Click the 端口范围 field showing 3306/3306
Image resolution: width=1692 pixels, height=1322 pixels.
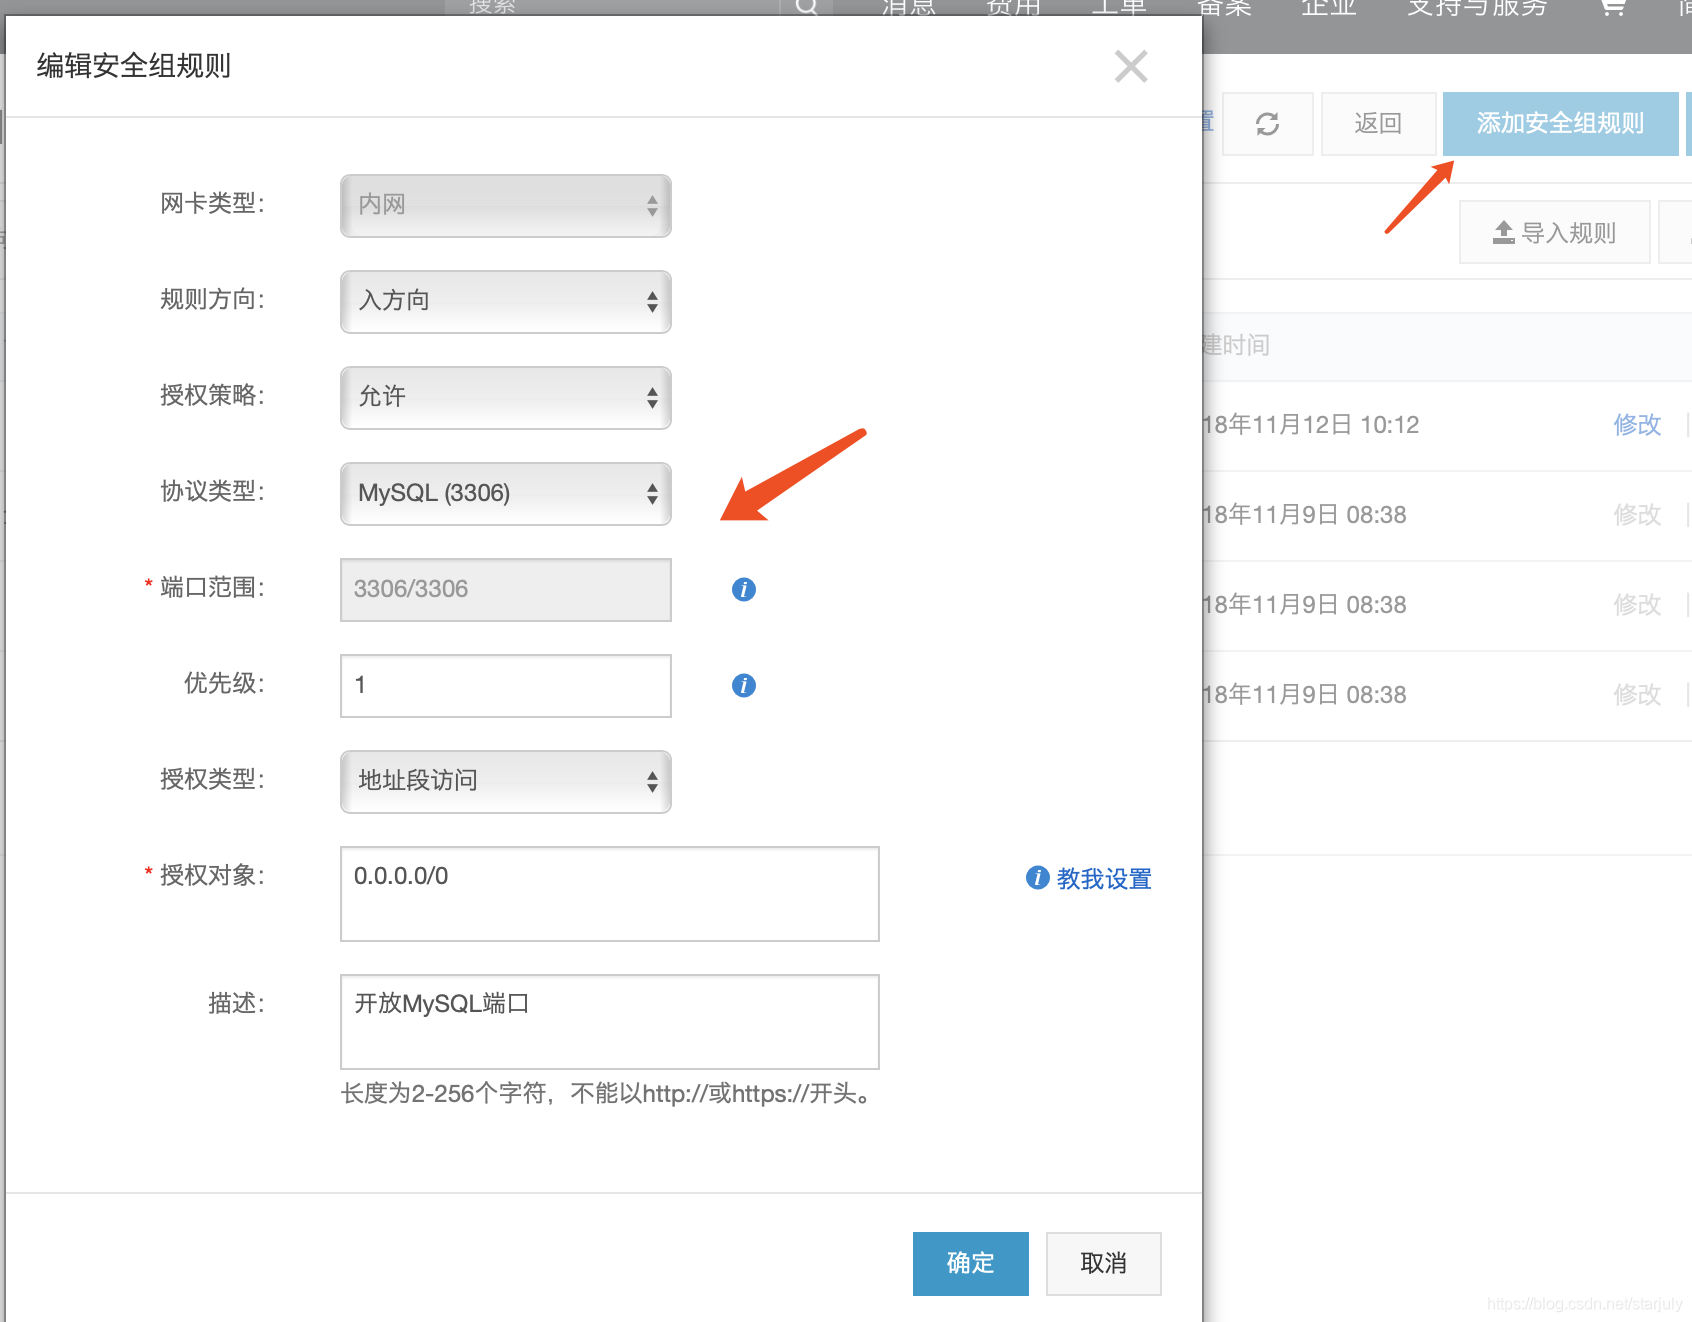pyautogui.click(x=506, y=590)
